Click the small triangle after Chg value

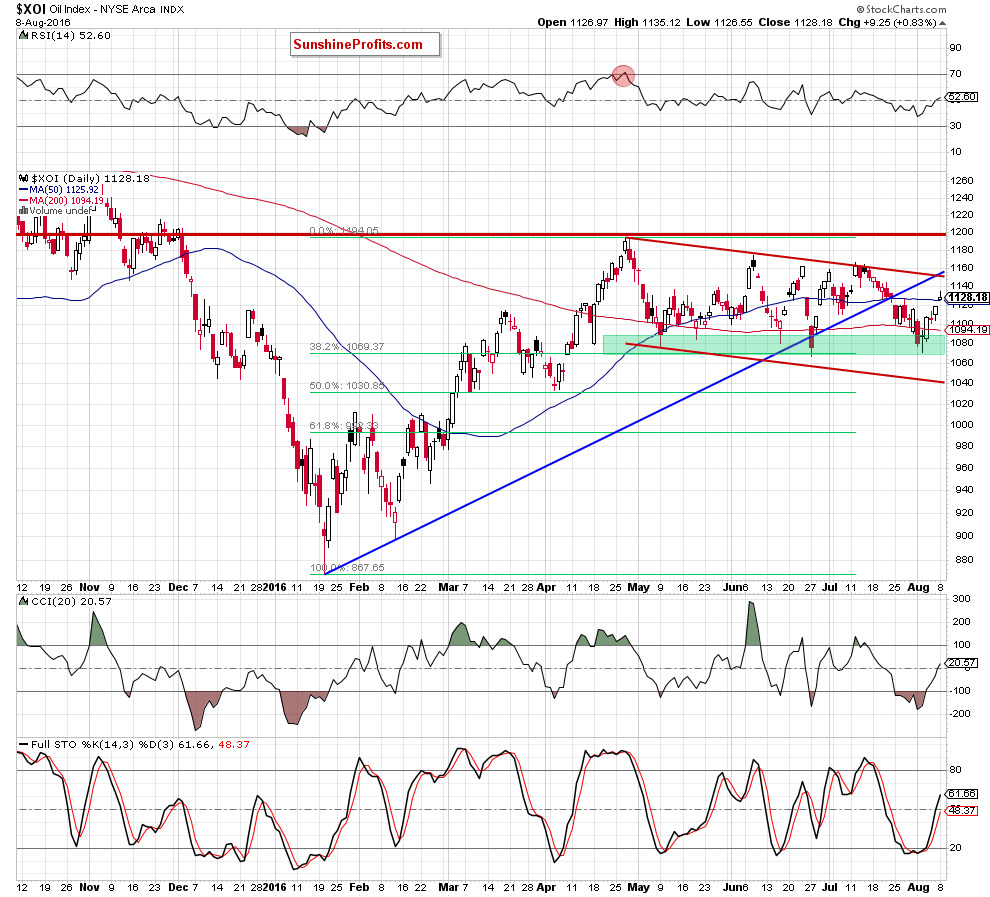[x=943, y=23]
